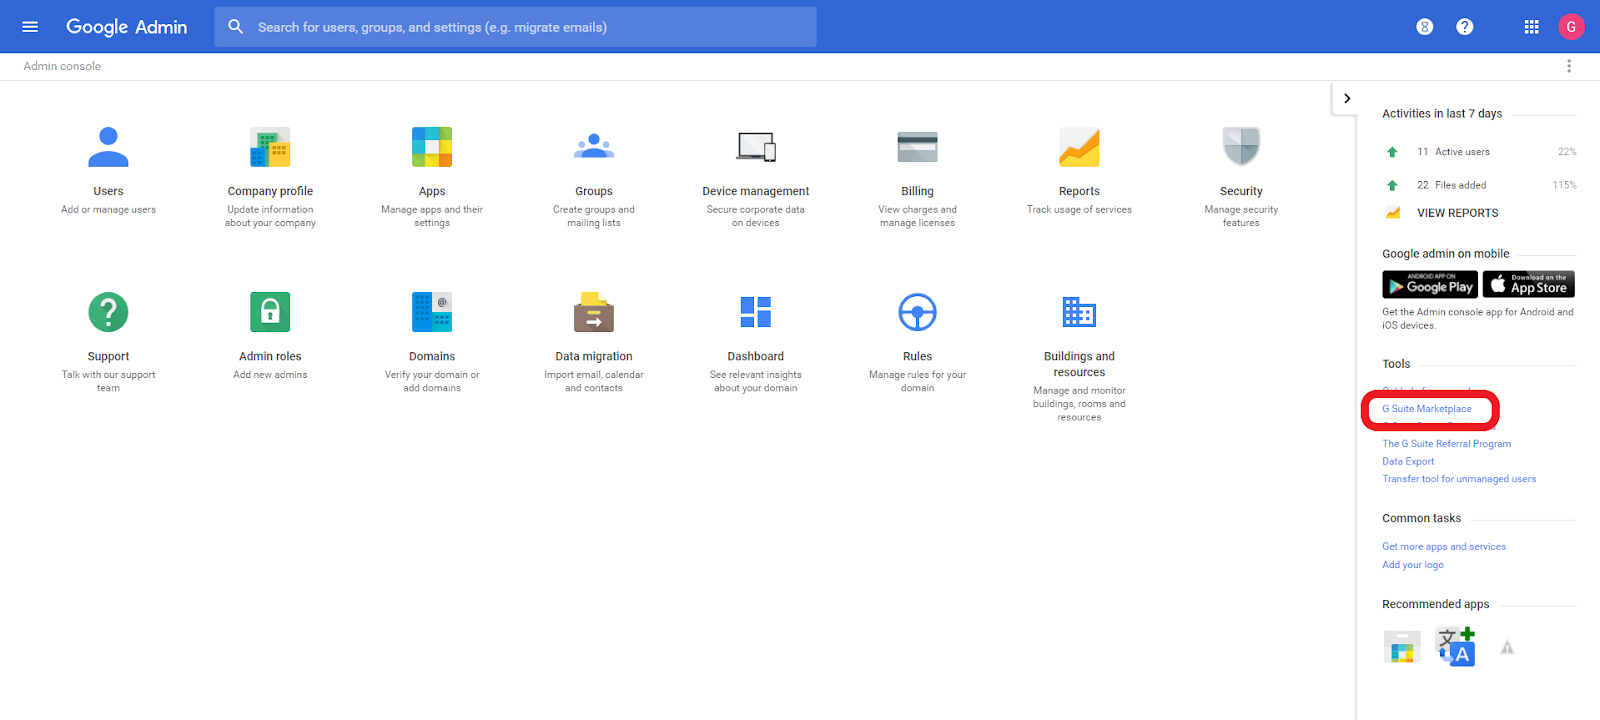
Task: Open the Apps icon
Action: [x=432, y=147]
